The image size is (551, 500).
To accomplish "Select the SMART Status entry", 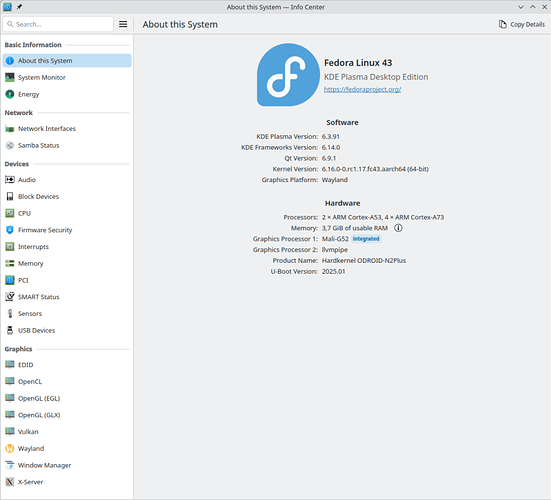I will [67, 297].
